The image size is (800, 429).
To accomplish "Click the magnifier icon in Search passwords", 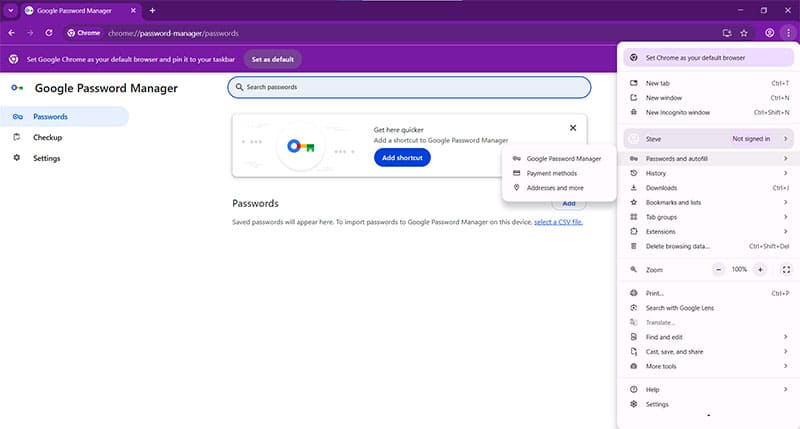I will (x=239, y=87).
